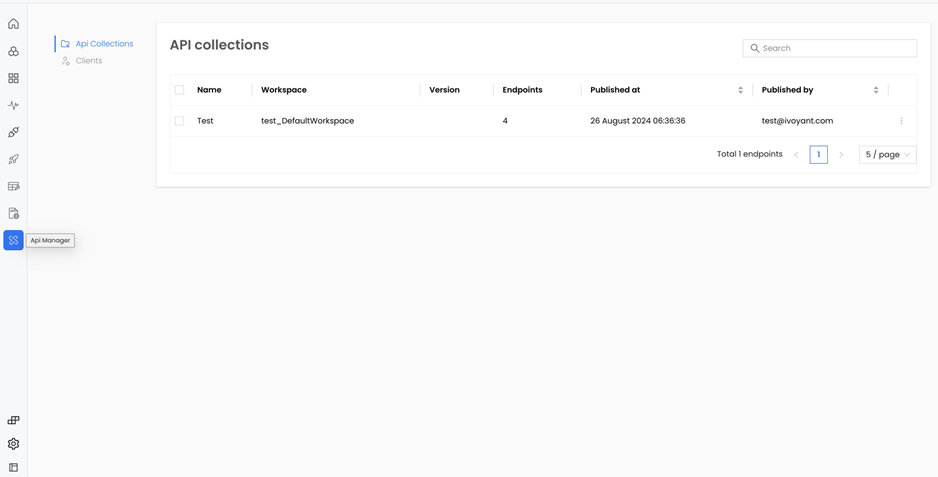Image resolution: width=938 pixels, height=477 pixels.
Task: Click the rocket deploy icon in sidebar
Action: point(13,159)
